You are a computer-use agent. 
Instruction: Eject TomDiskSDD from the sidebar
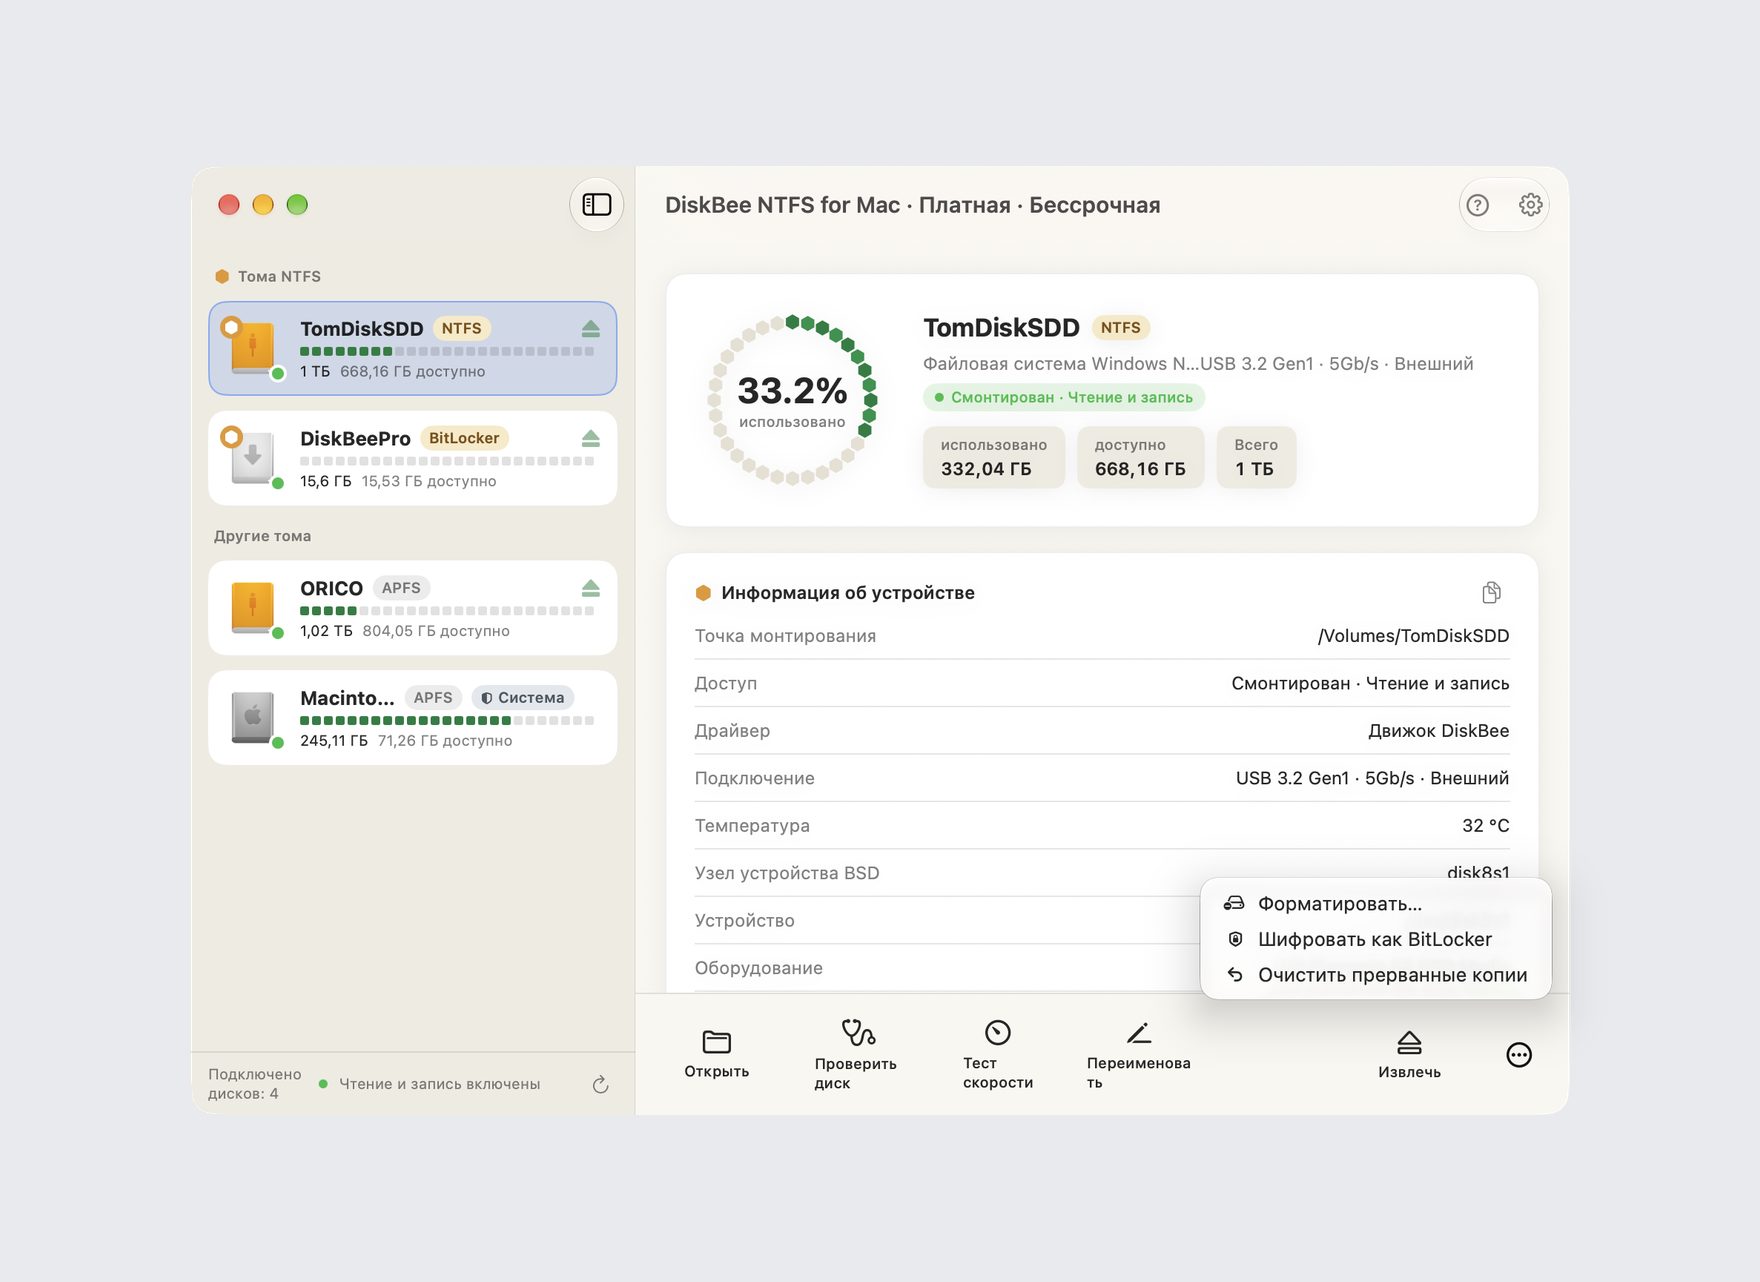point(590,329)
